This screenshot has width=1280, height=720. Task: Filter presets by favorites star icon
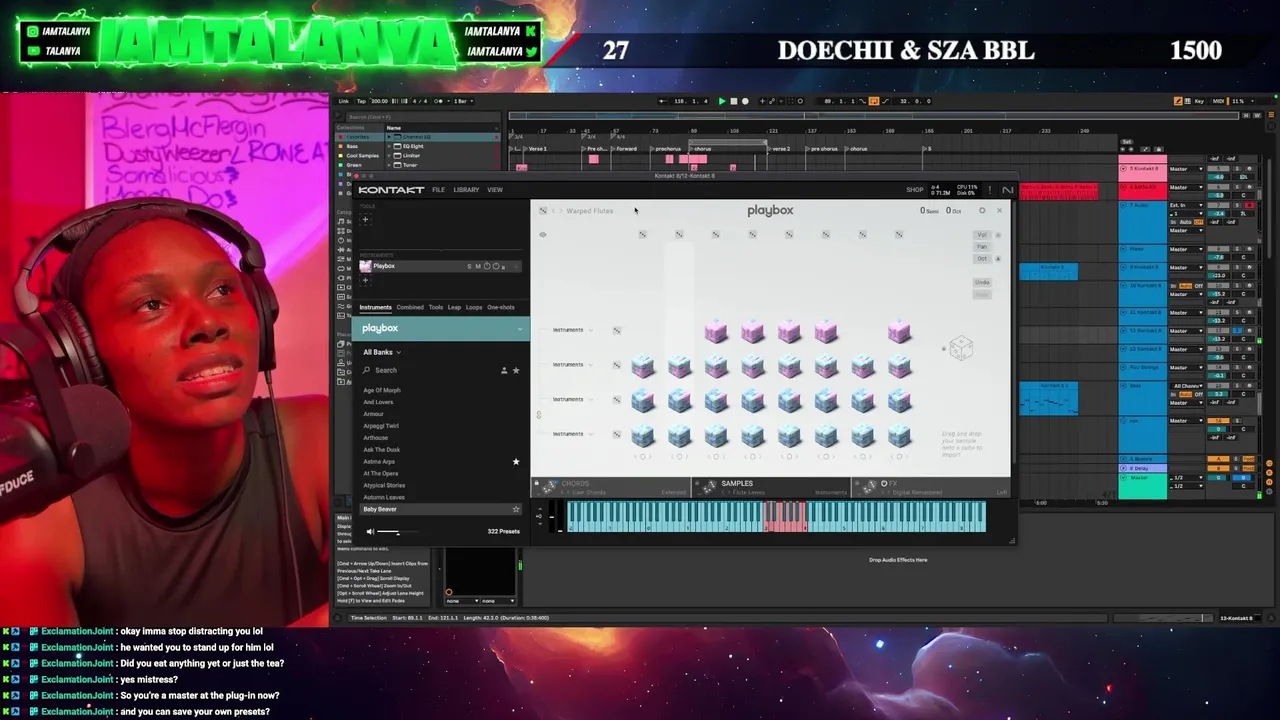click(x=516, y=370)
